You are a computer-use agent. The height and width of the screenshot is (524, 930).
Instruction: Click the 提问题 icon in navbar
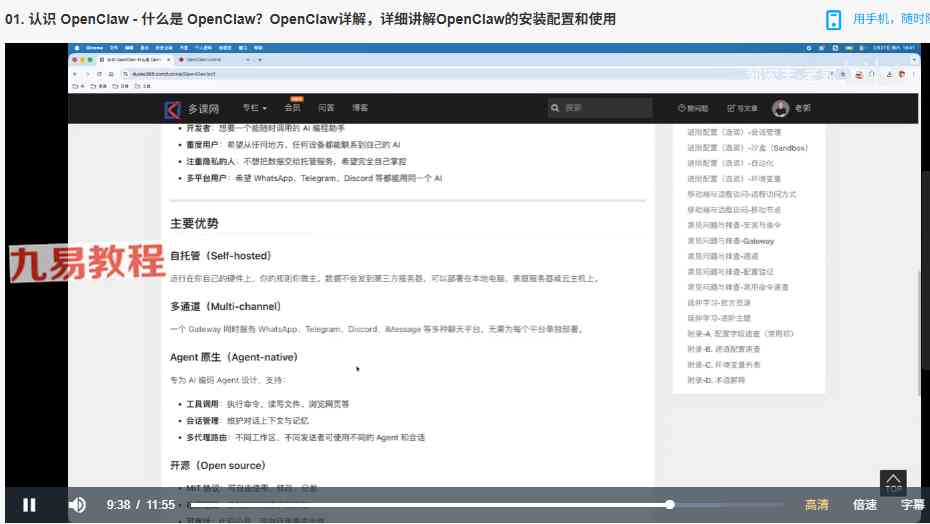pos(682,108)
